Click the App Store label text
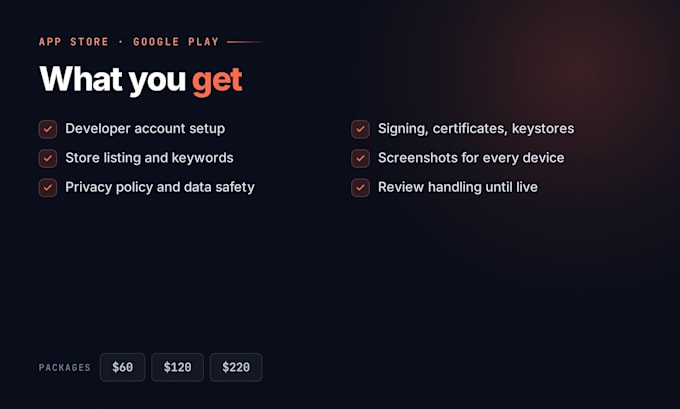 click(74, 42)
